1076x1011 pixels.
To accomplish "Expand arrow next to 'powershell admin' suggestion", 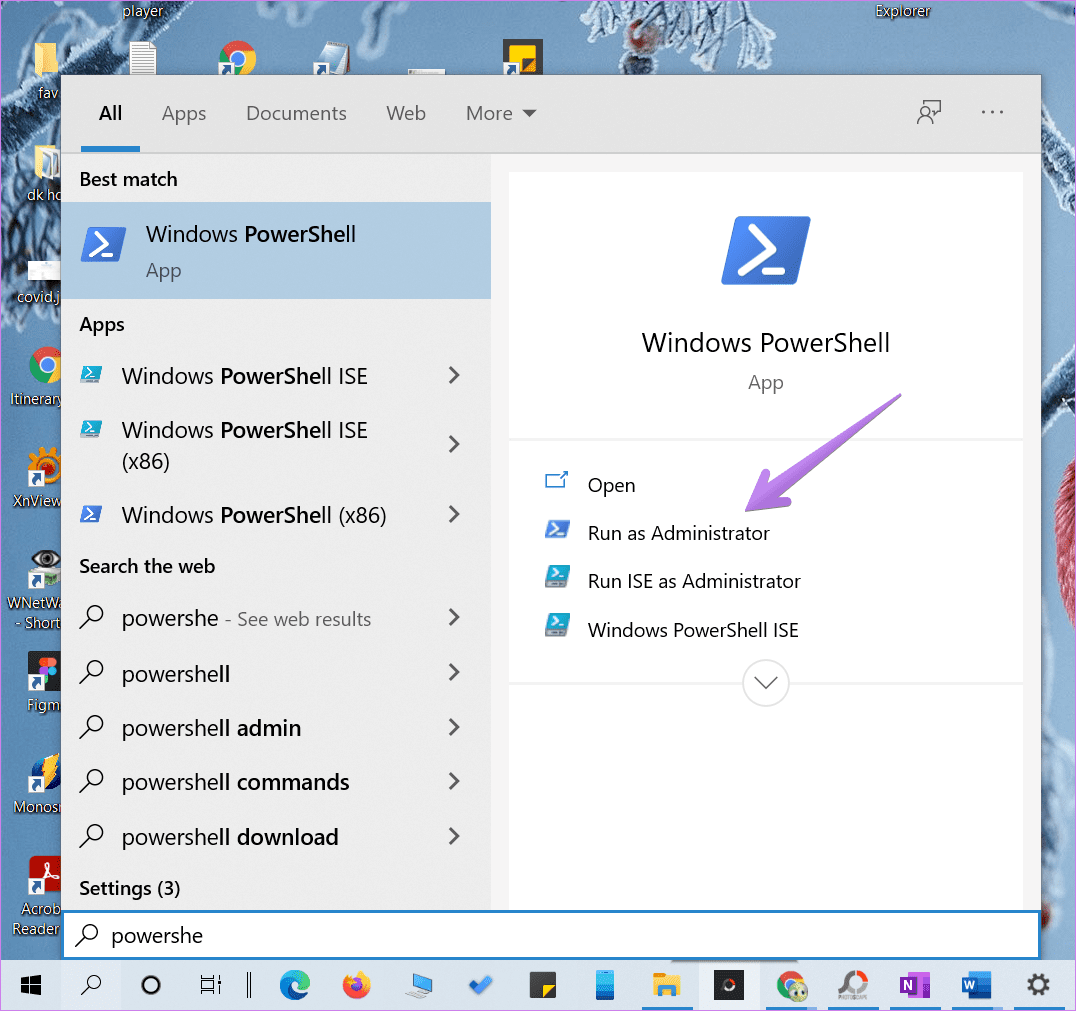I will 454,727.
